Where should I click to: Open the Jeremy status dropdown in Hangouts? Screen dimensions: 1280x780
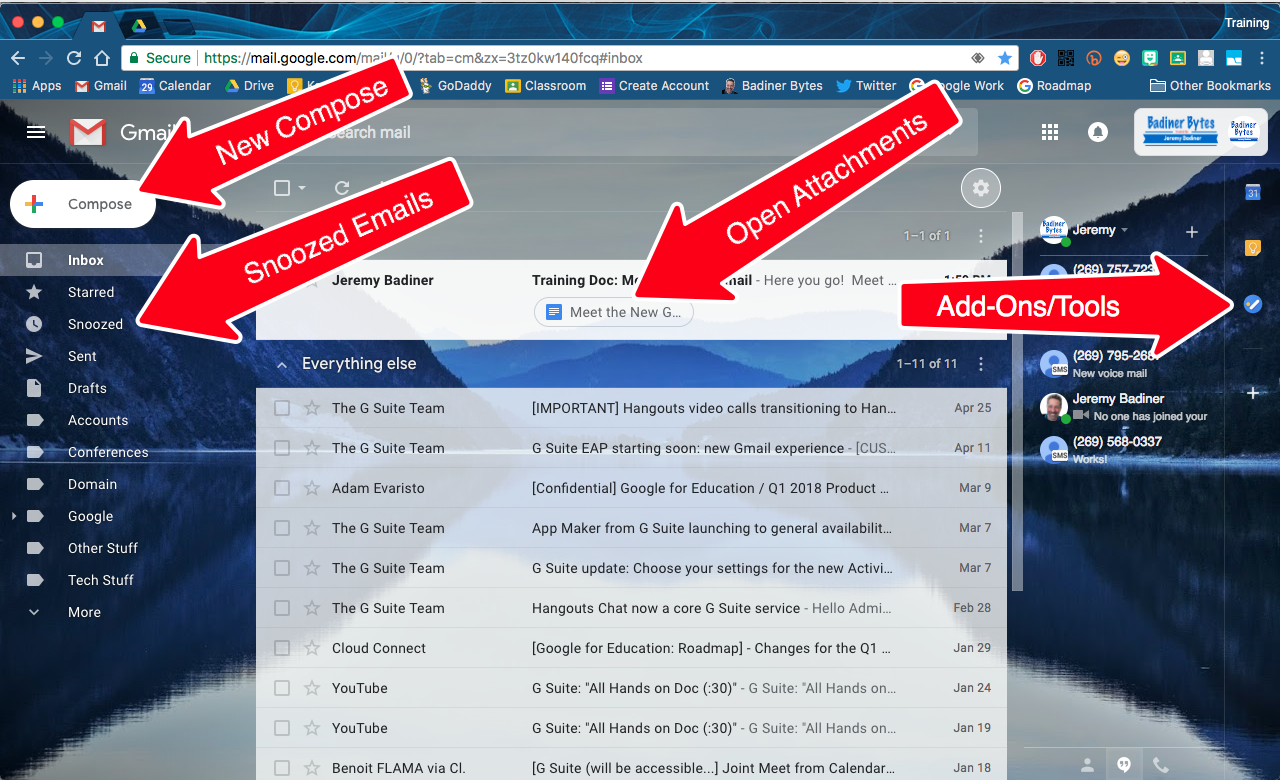click(1124, 230)
